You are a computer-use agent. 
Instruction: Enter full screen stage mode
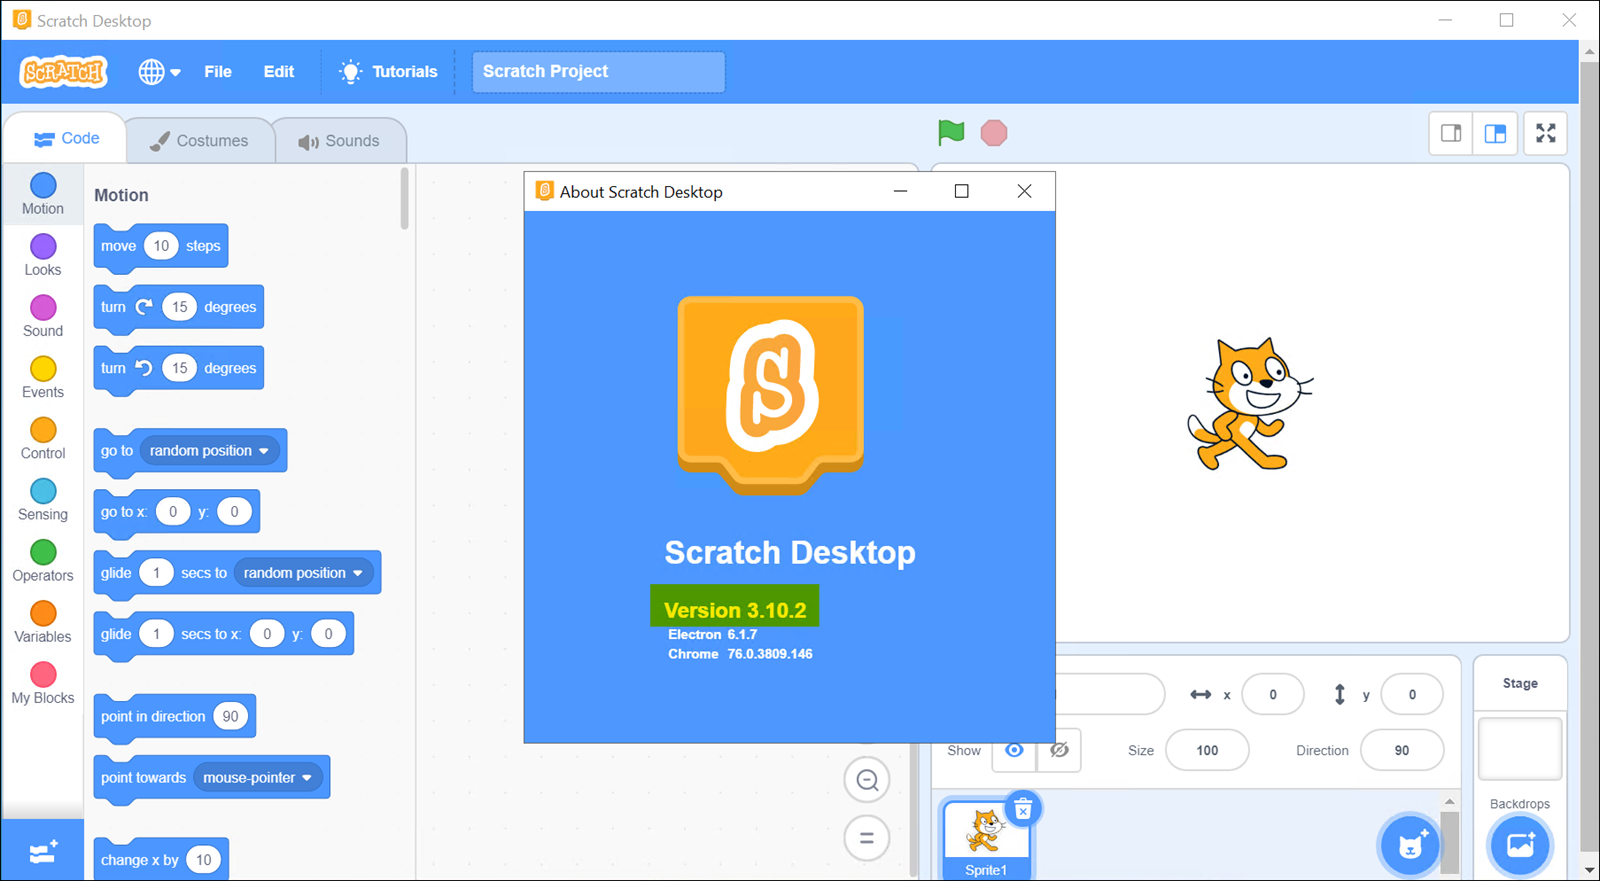(1546, 133)
